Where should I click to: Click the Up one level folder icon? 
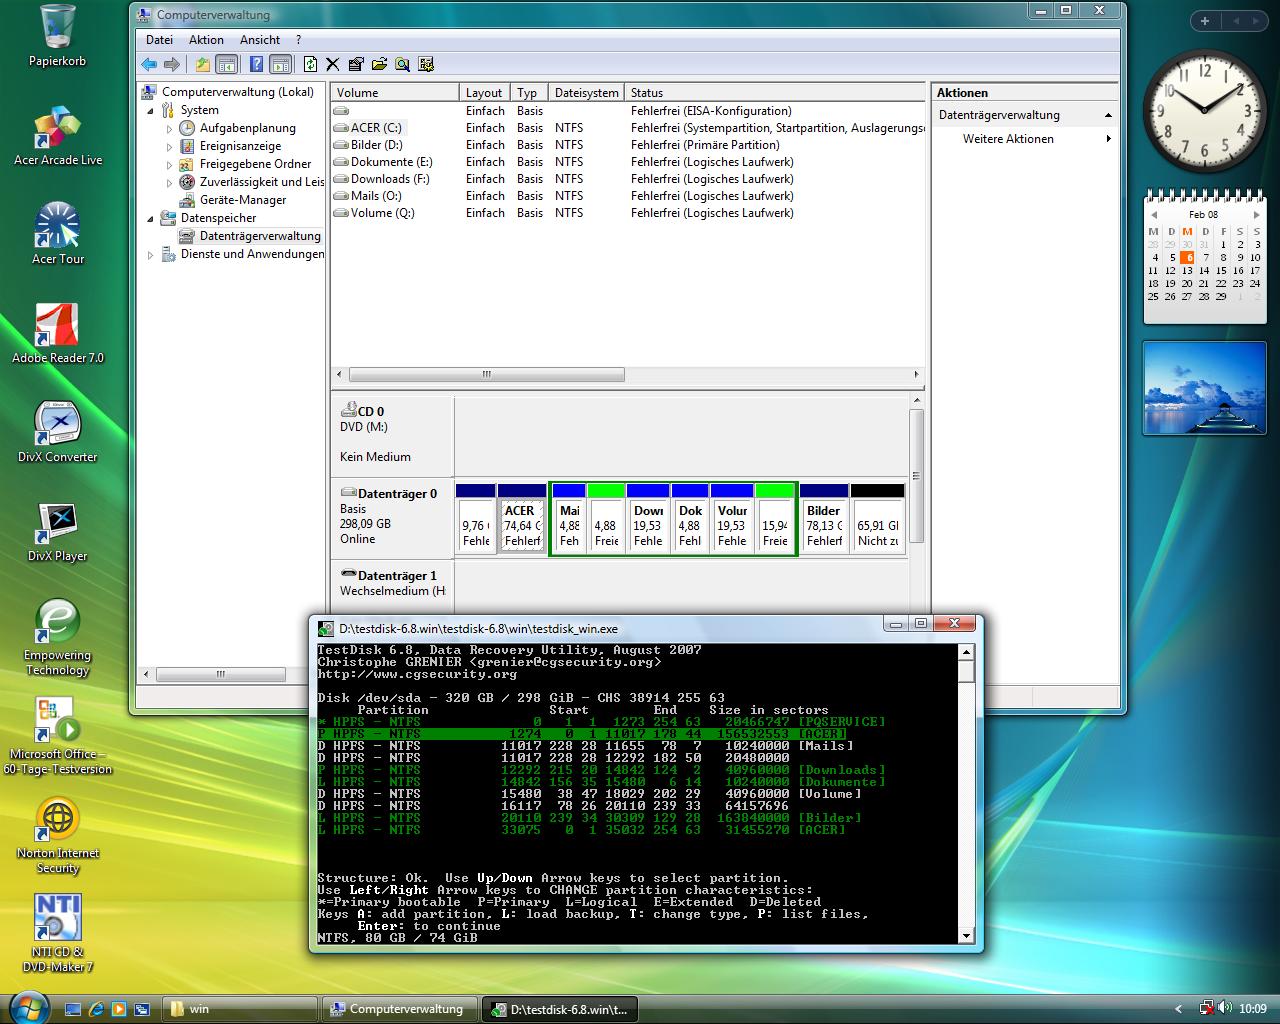click(203, 65)
